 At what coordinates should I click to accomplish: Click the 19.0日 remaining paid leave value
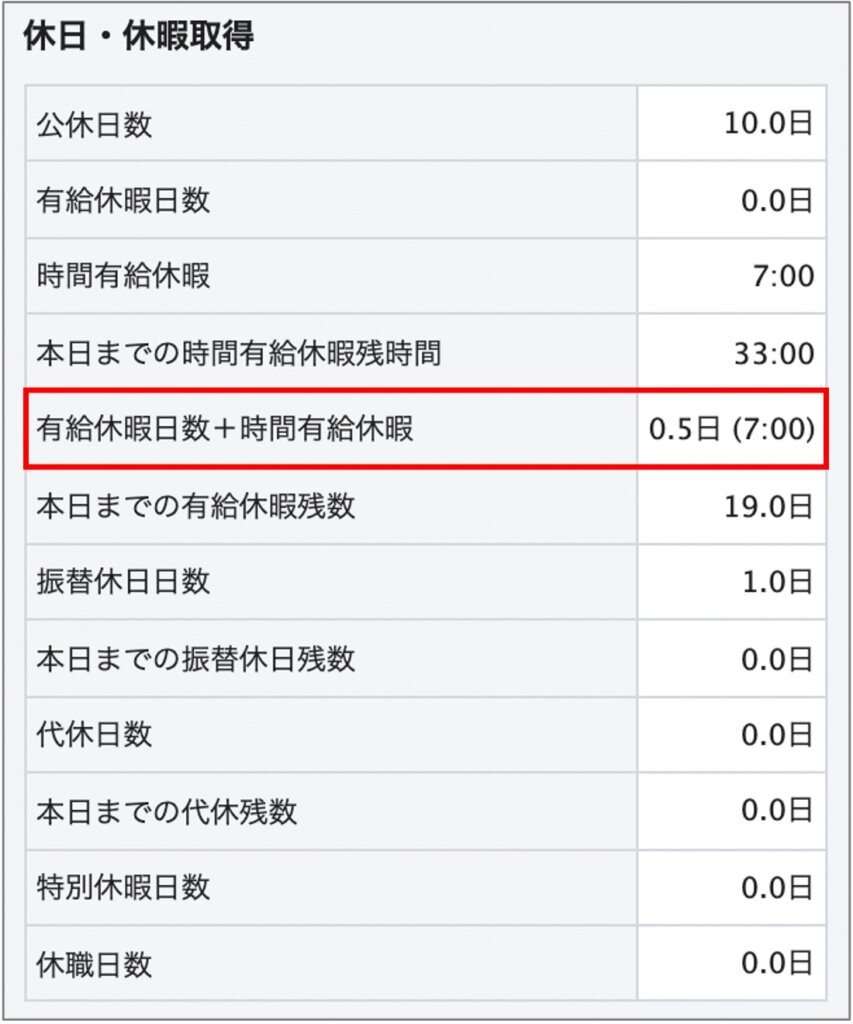point(768,506)
